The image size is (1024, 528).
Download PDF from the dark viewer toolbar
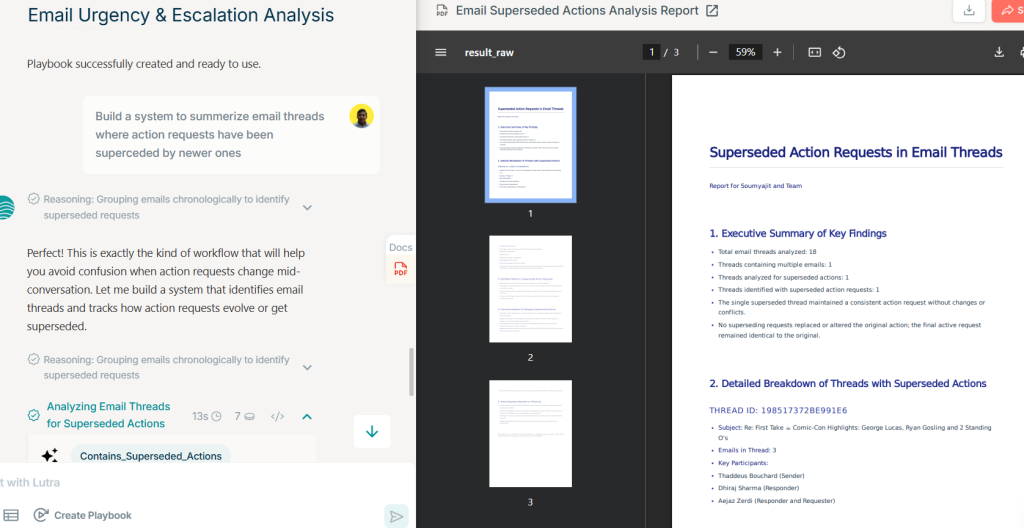(x=998, y=52)
